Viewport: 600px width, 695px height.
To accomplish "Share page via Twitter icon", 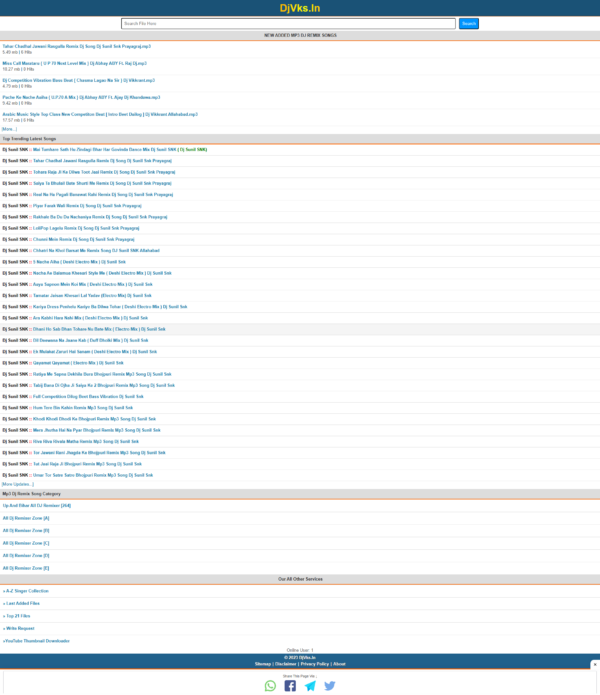I will click(x=330, y=686).
